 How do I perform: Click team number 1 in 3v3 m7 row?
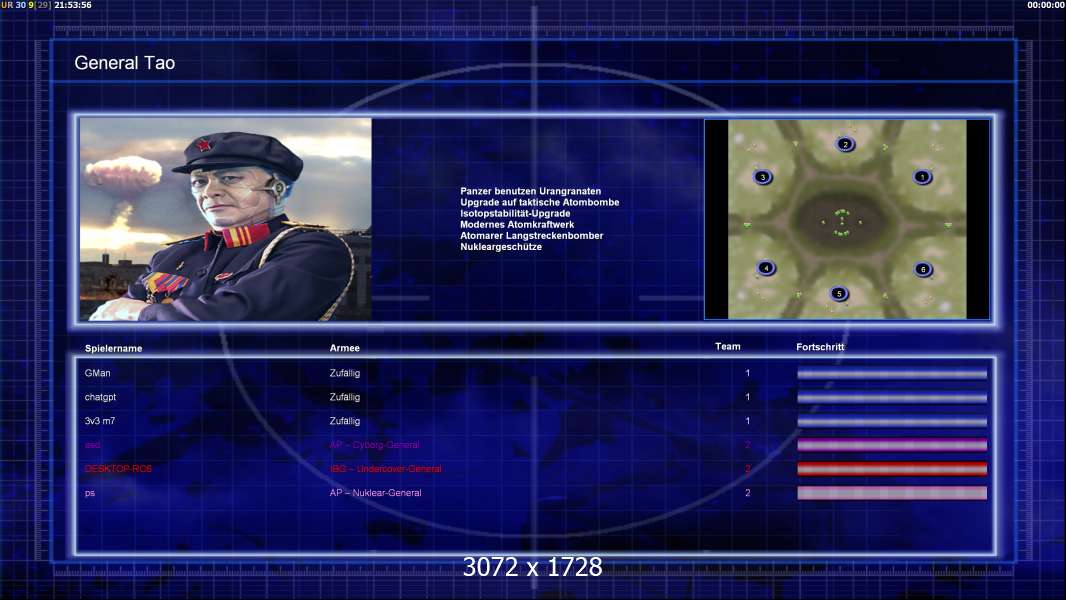(748, 421)
